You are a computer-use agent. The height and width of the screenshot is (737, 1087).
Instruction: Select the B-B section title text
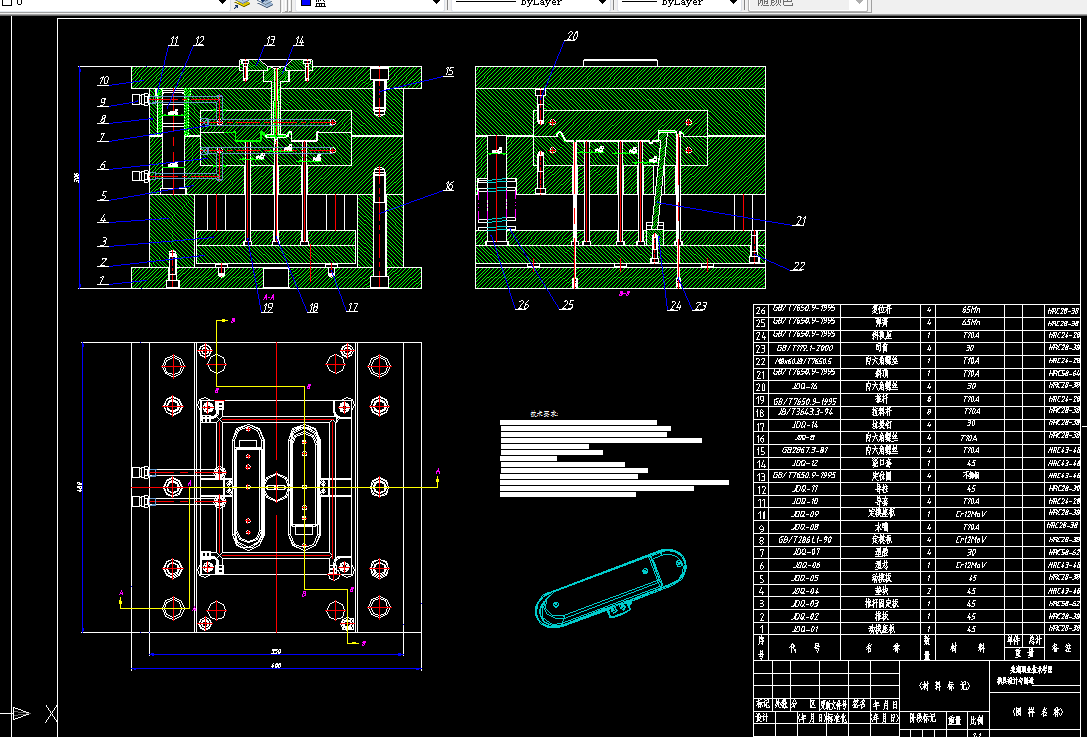point(624,293)
